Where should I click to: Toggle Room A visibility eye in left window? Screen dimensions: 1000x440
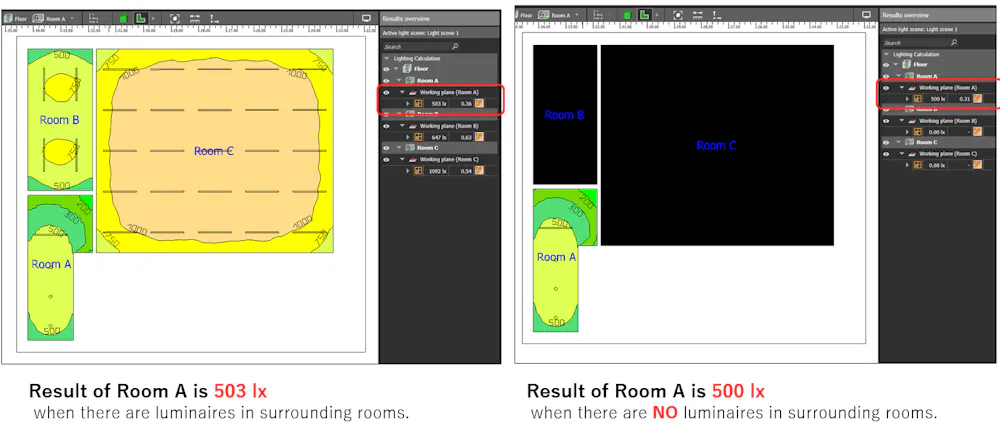pyautogui.click(x=386, y=81)
